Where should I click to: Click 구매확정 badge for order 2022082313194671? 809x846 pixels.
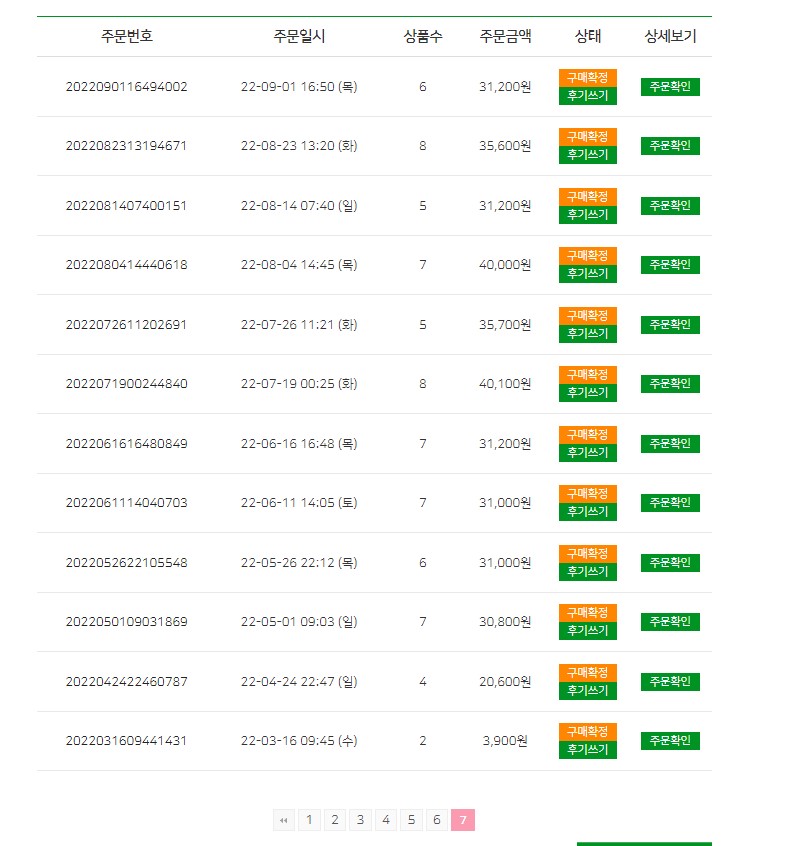[x=588, y=137]
